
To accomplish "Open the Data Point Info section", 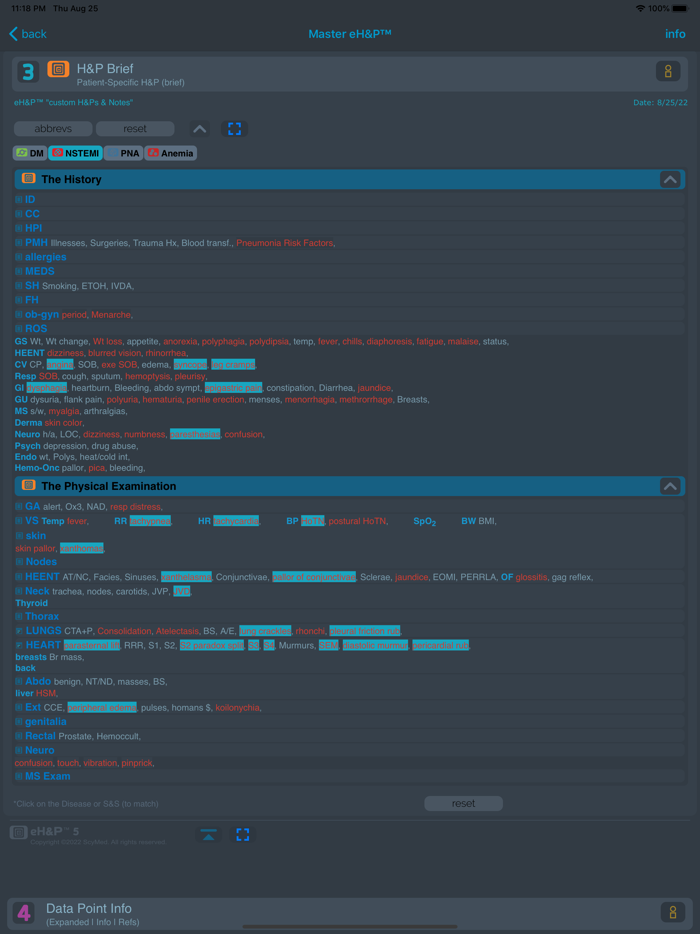I will 350,914.
